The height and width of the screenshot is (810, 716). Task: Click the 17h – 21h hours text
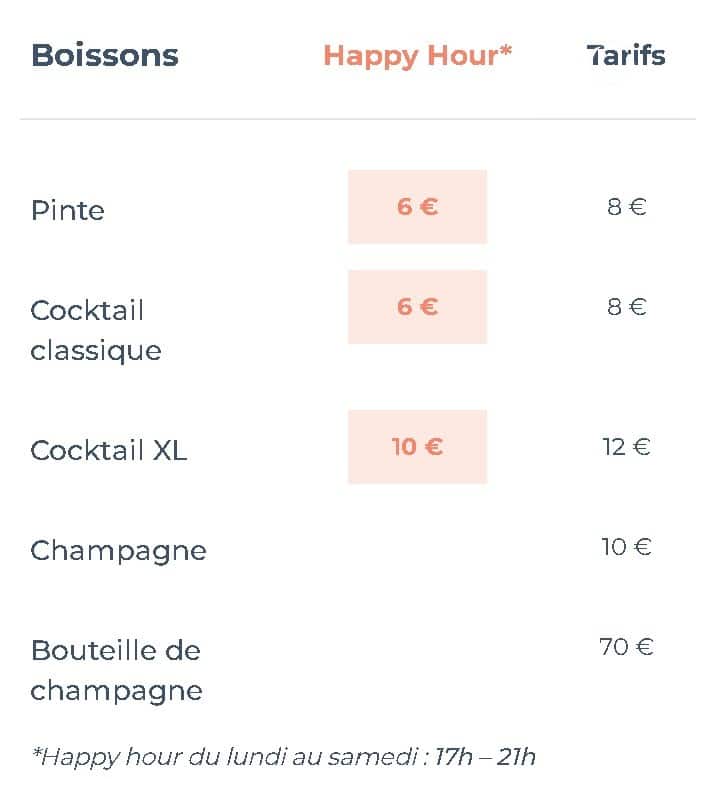[x=485, y=757]
